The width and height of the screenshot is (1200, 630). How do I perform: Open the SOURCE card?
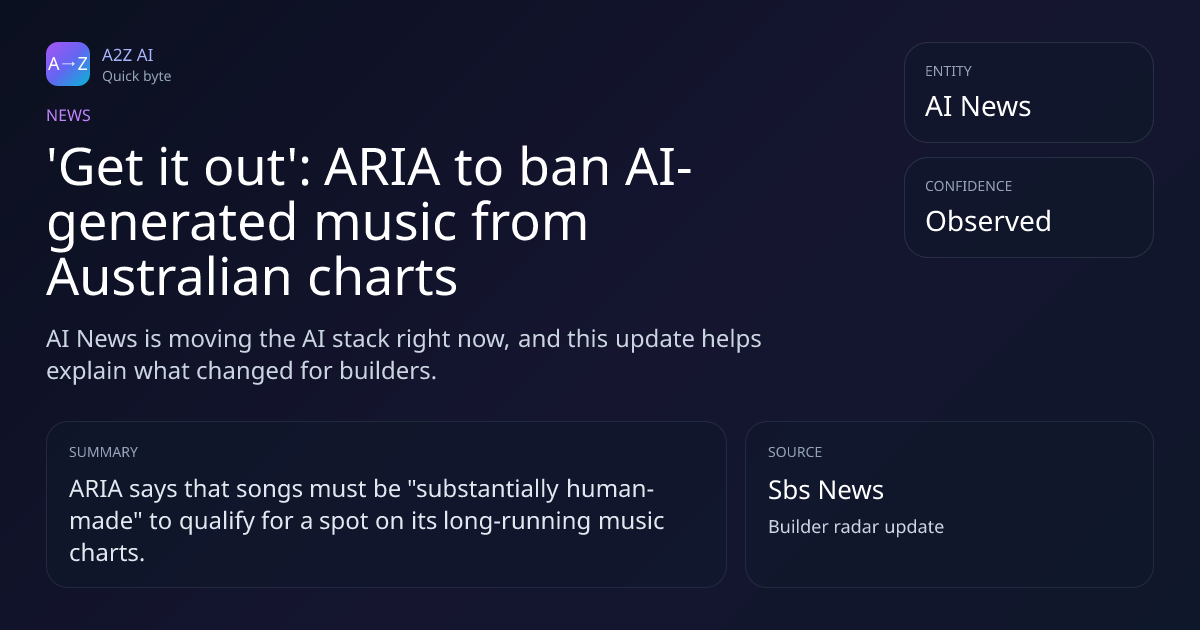click(x=949, y=504)
